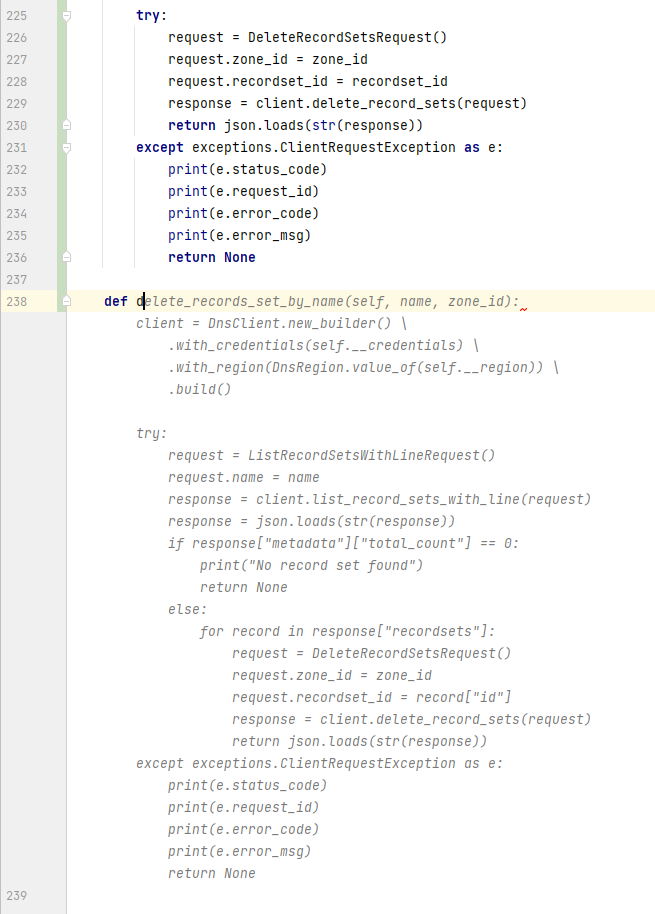The image size is (655, 914).
Task: Click fold end marker on line 230
Action: click(x=67, y=126)
